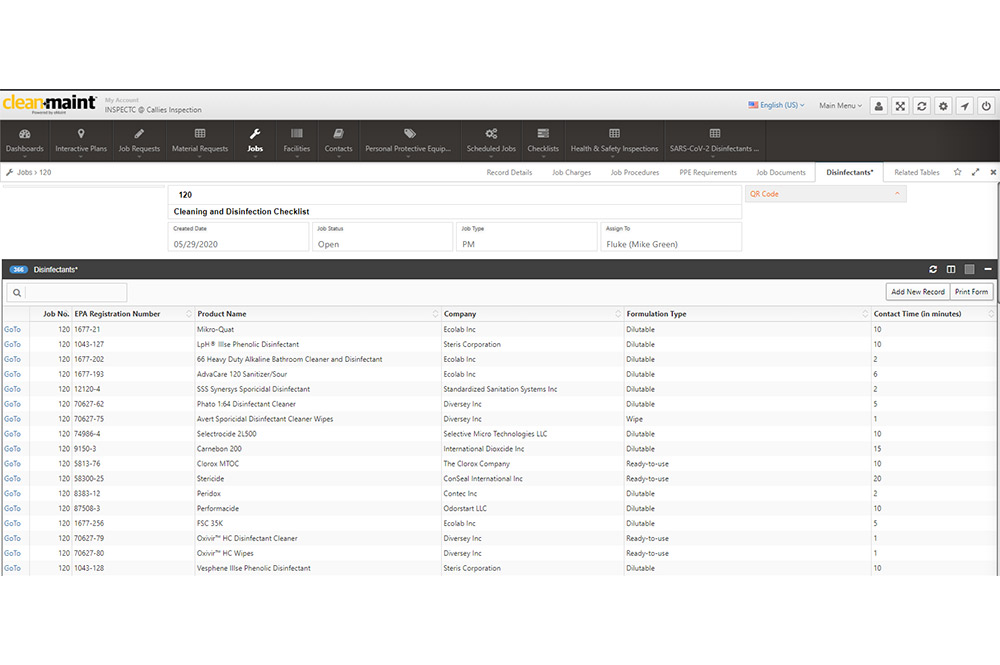
Task: Expand the record view with diagonal arrows
Action: tap(975, 172)
